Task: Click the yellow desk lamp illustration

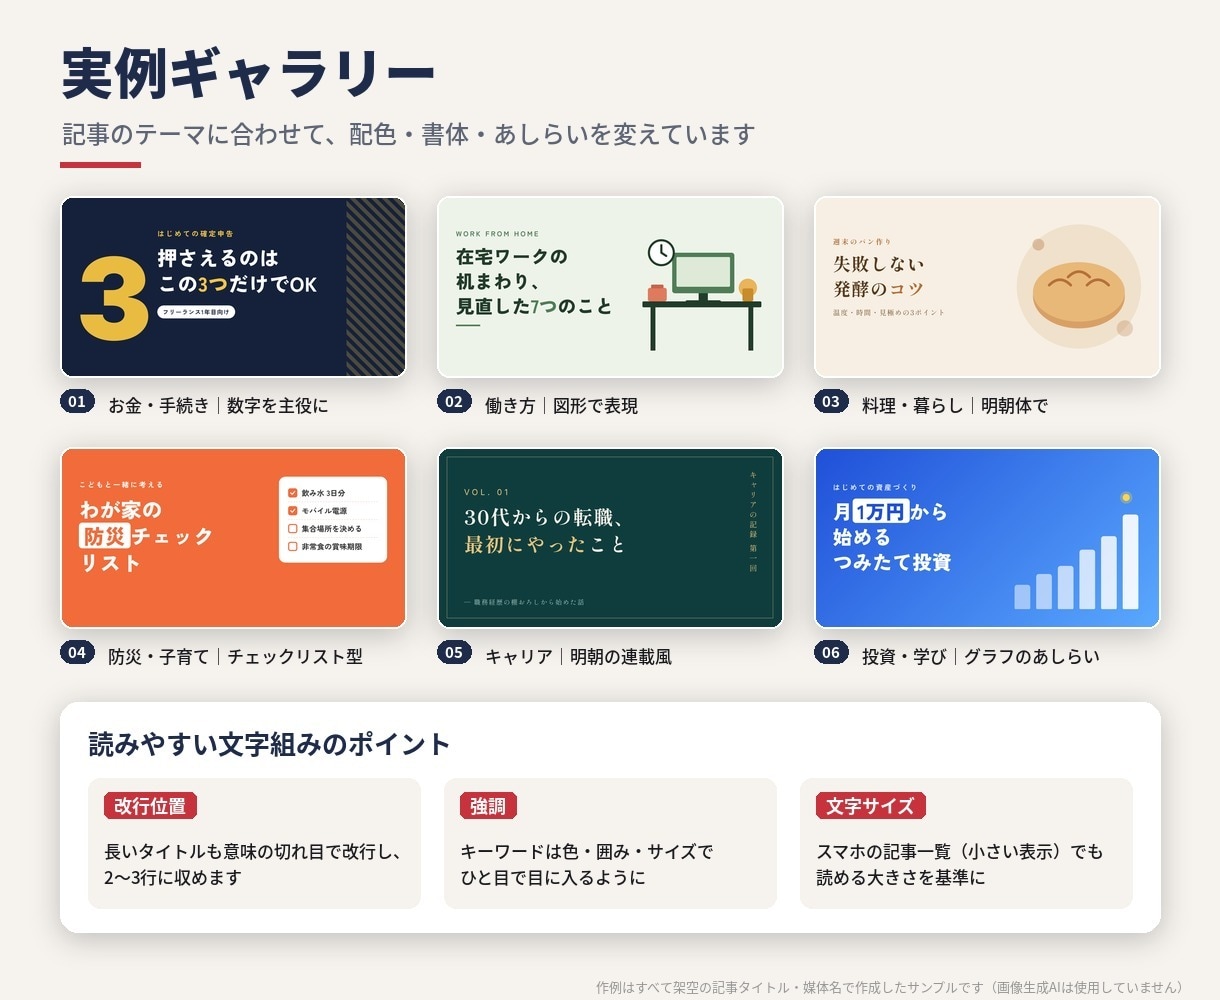Action: point(748,289)
